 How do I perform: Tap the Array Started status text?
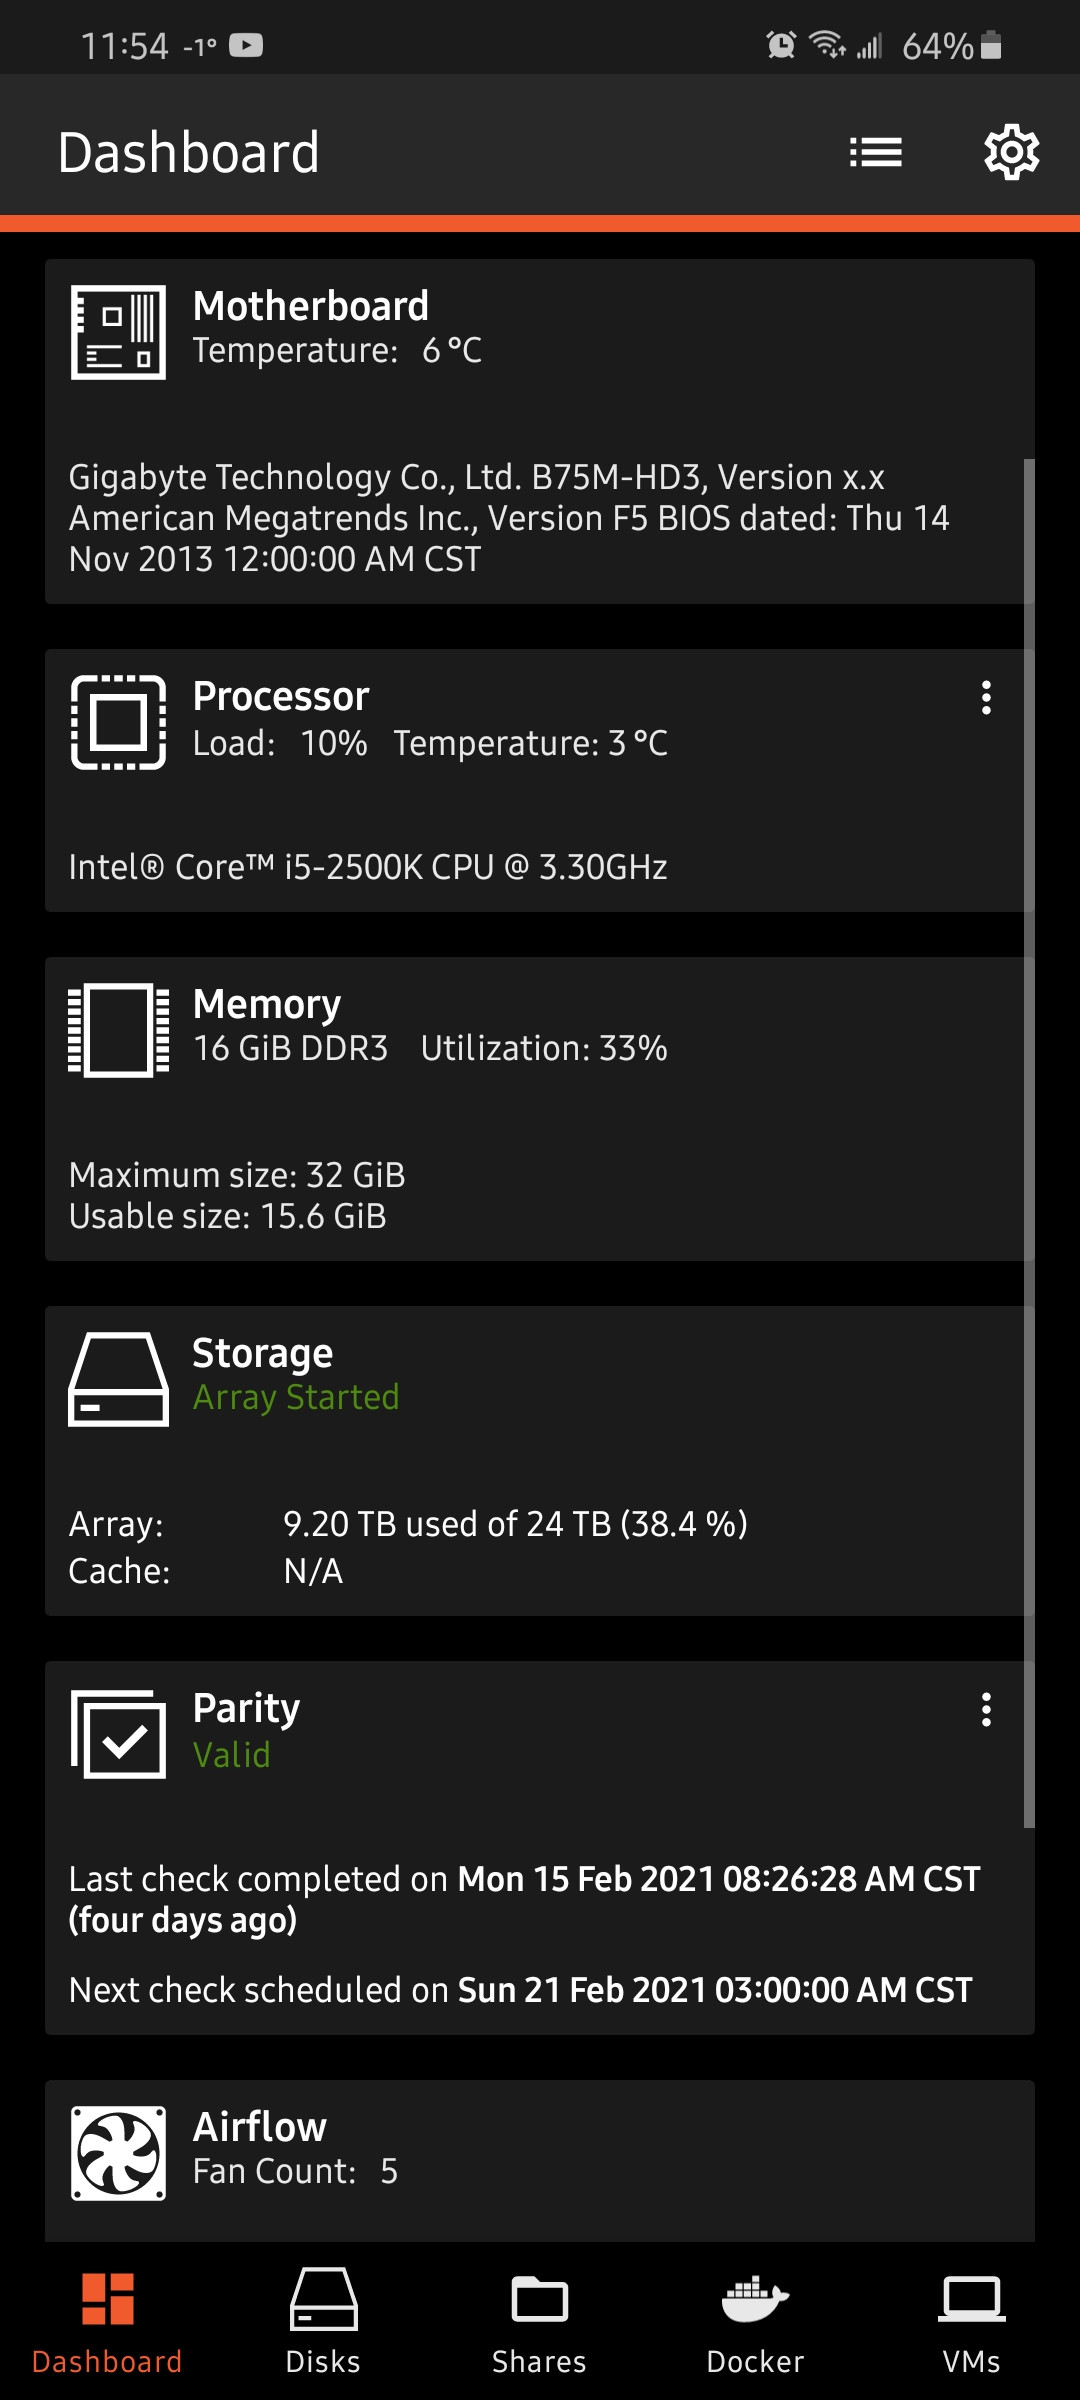(296, 1397)
